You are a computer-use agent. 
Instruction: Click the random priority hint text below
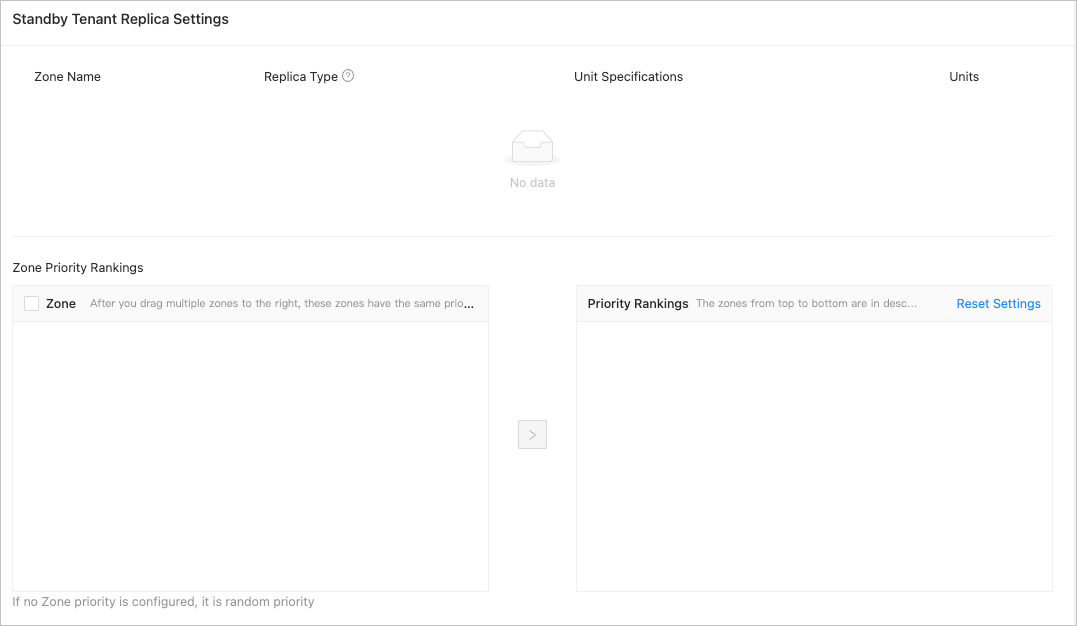click(x=163, y=602)
